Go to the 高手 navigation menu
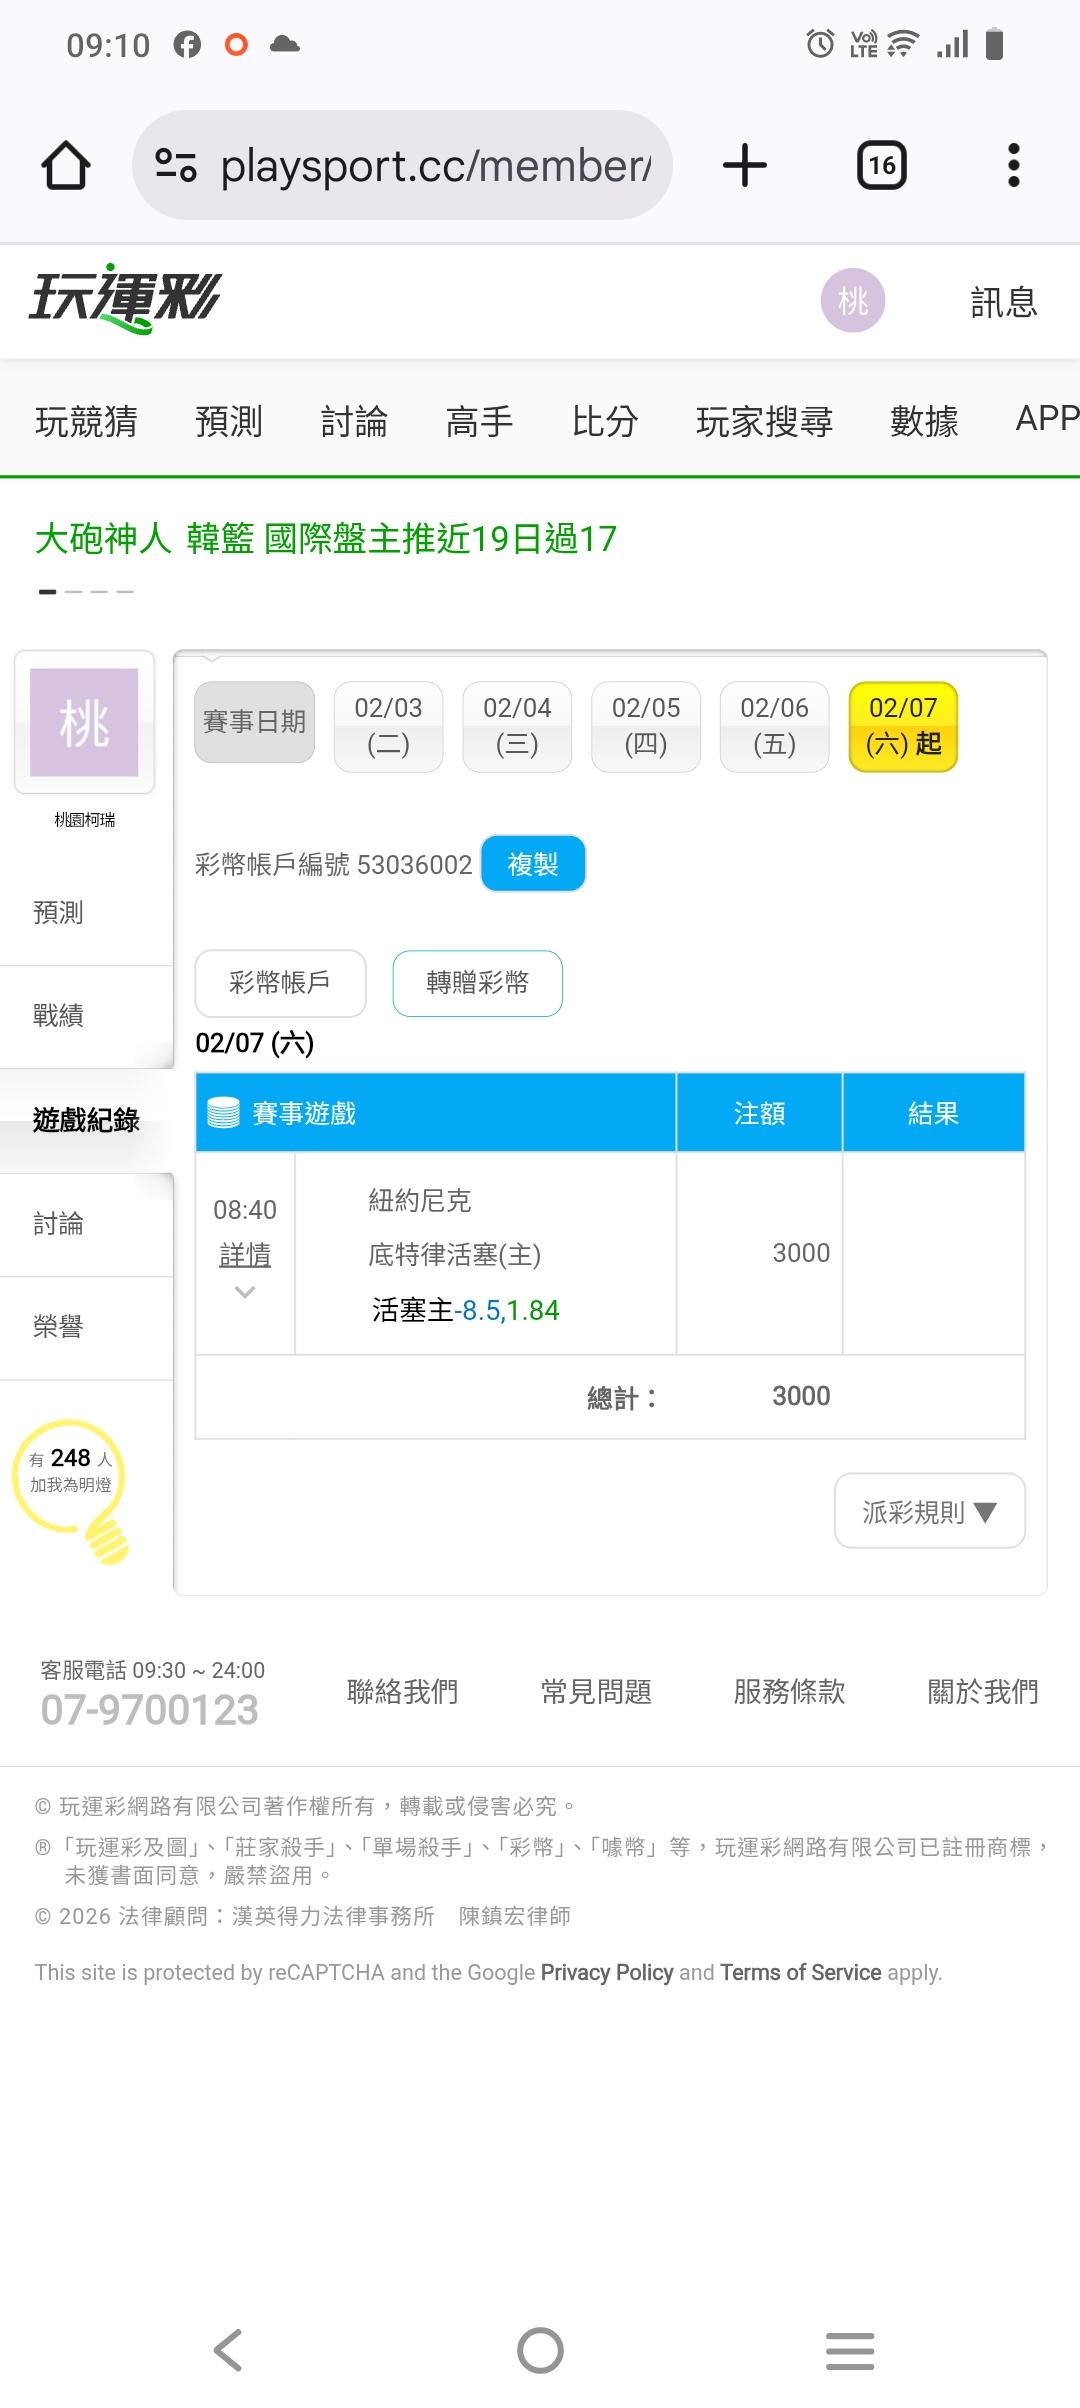Viewport: 1080px width, 2408px height. pyautogui.click(x=479, y=421)
